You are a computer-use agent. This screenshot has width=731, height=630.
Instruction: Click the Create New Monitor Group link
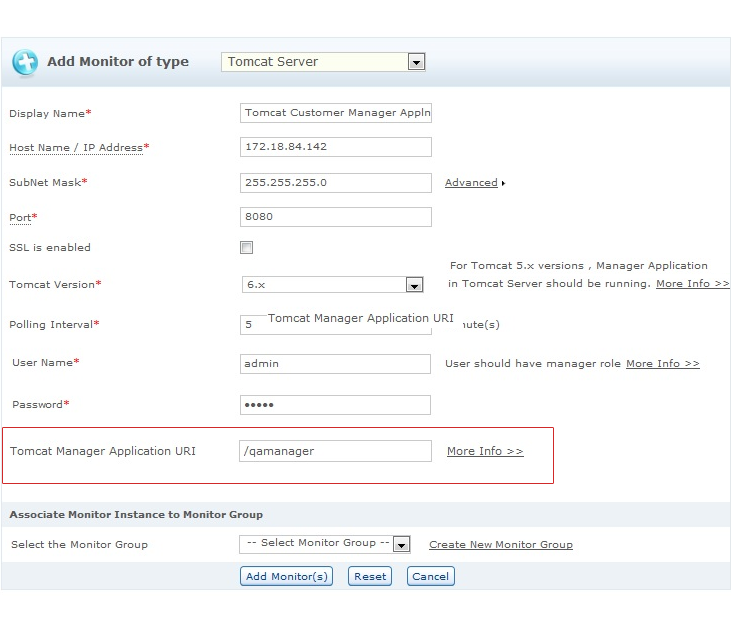coord(501,545)
